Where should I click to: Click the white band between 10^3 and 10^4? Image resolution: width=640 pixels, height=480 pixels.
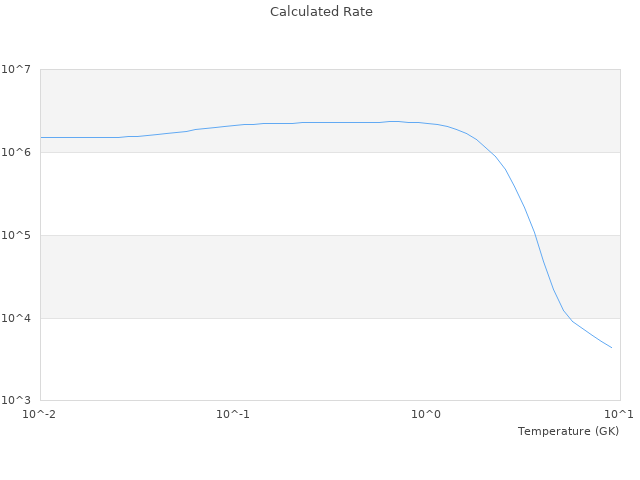point(300,359)
